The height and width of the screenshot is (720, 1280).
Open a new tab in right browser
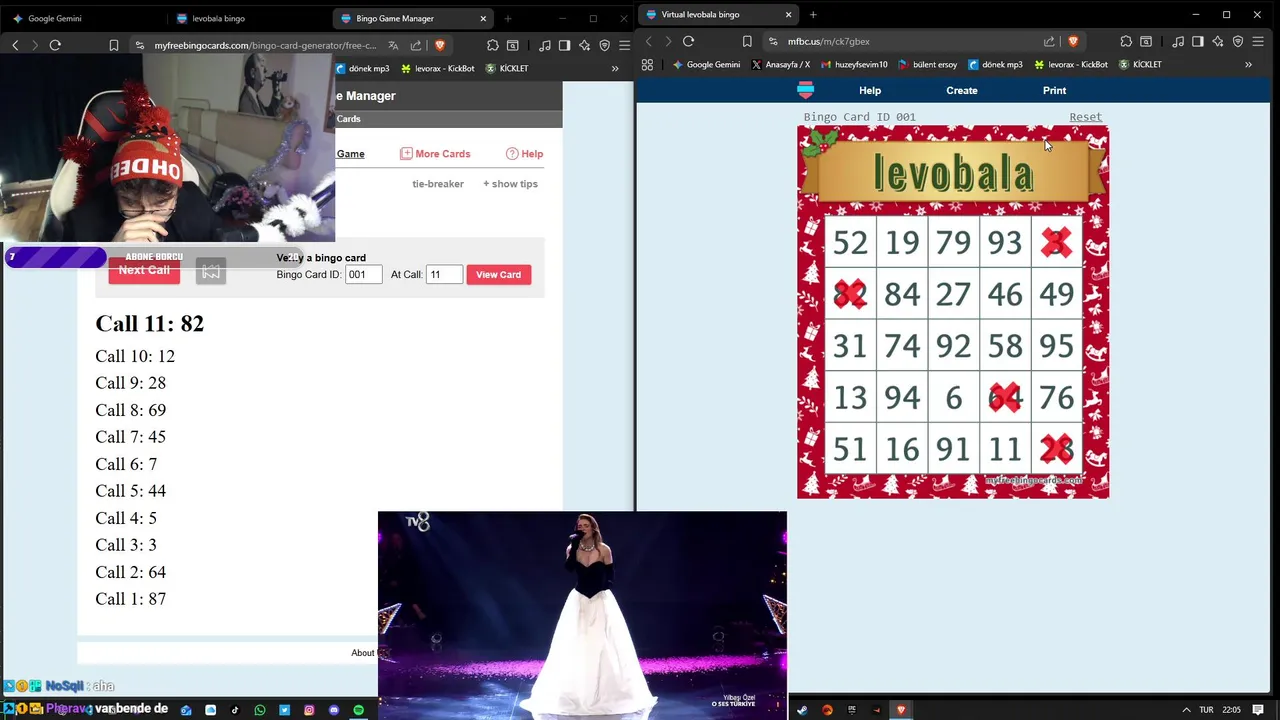(813, 15)
